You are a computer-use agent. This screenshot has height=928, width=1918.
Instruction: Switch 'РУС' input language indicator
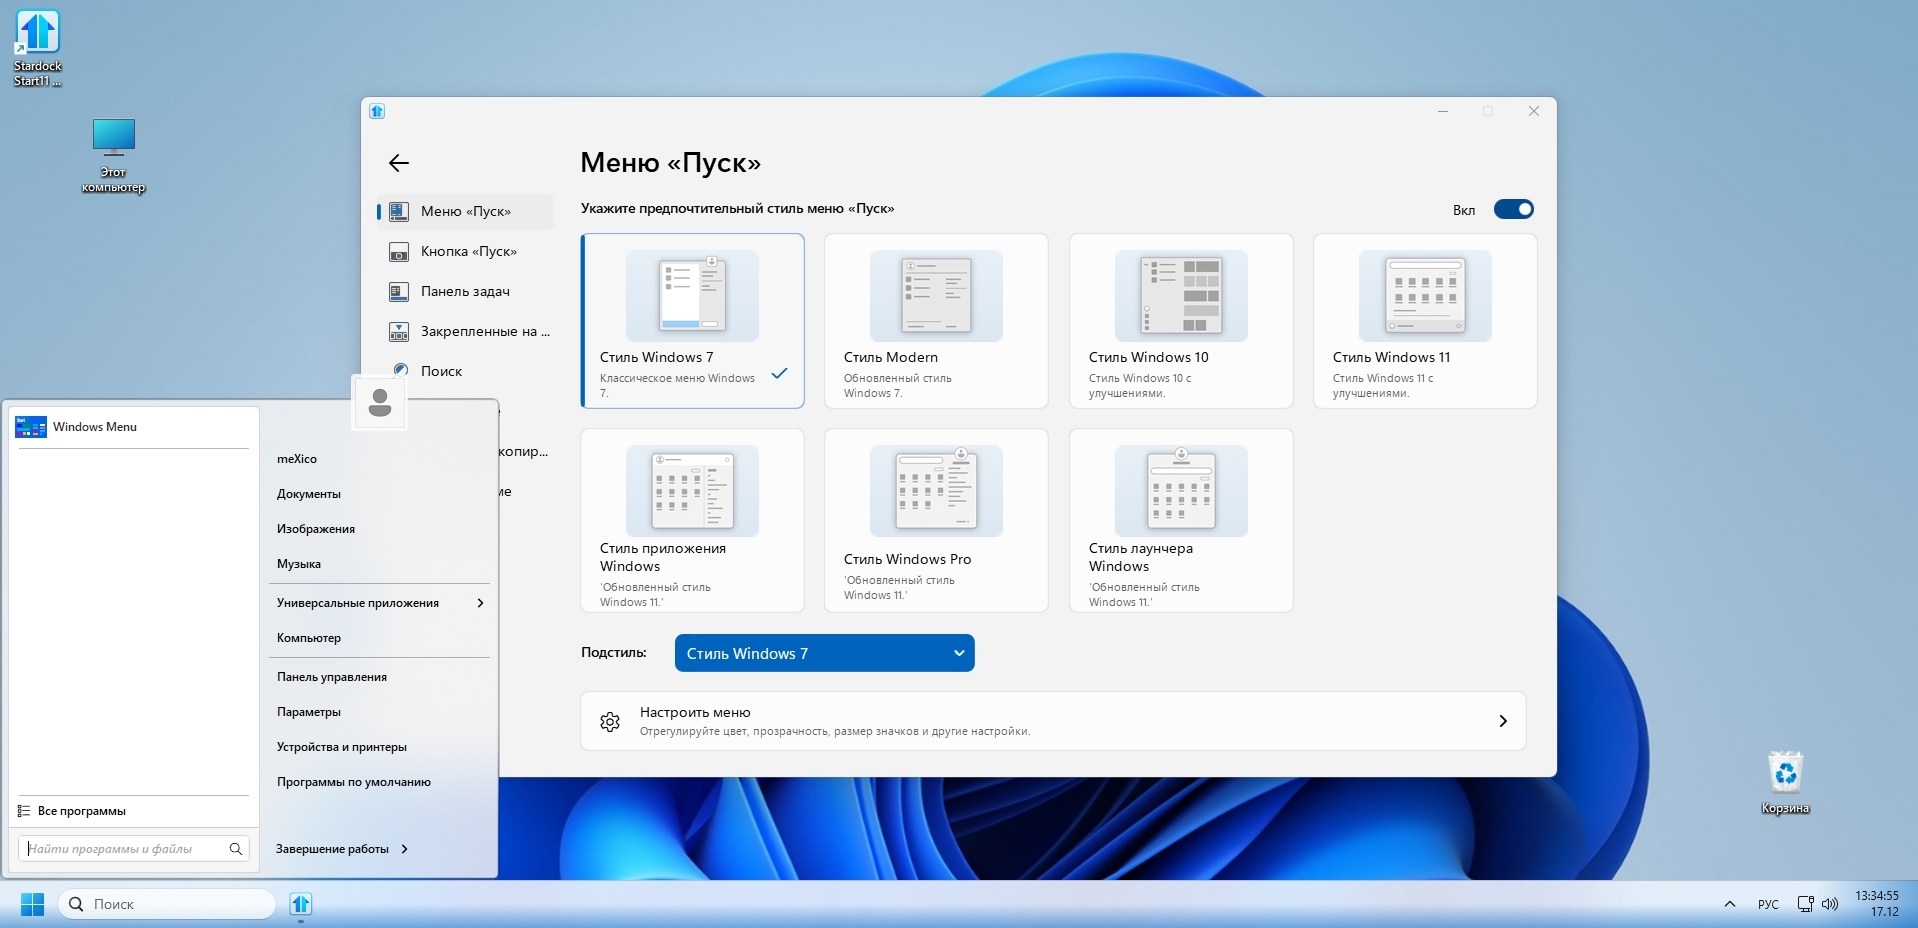click(x=1768, y=904)
